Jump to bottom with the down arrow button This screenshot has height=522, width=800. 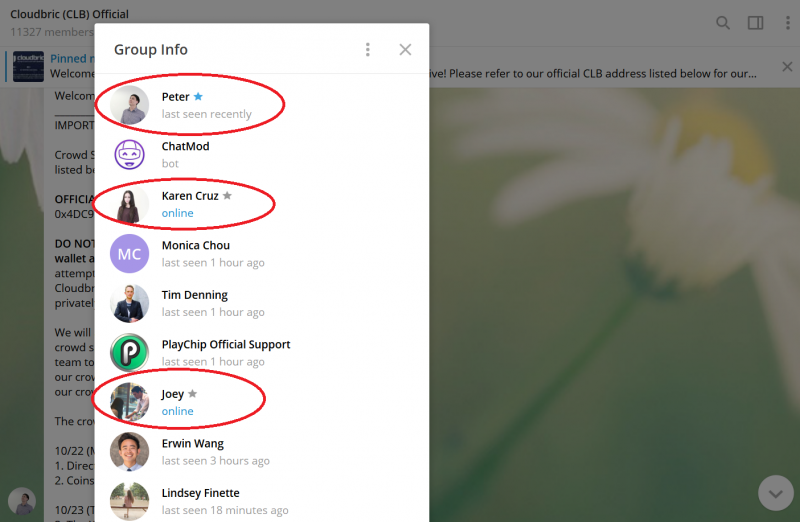click(x=776, y=493)
